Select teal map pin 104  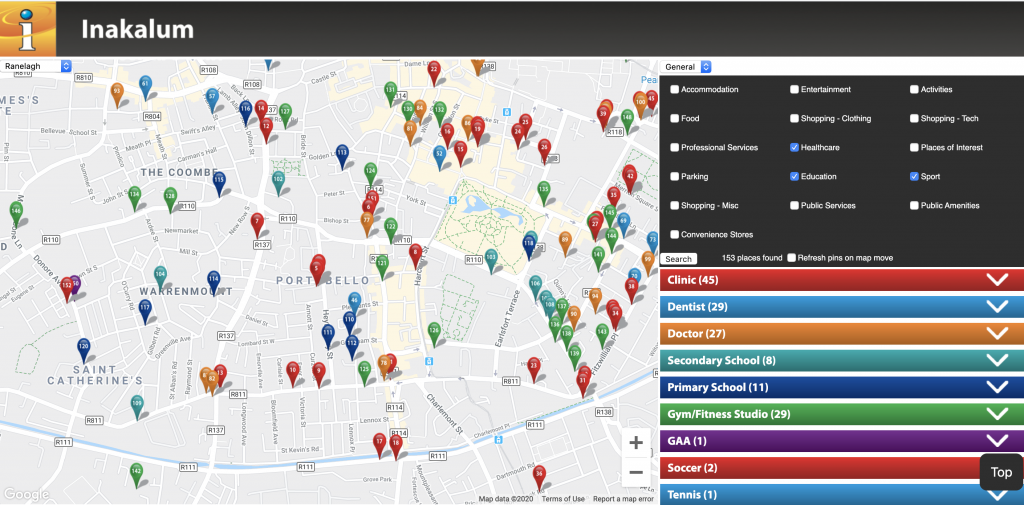tap(160, 278)
